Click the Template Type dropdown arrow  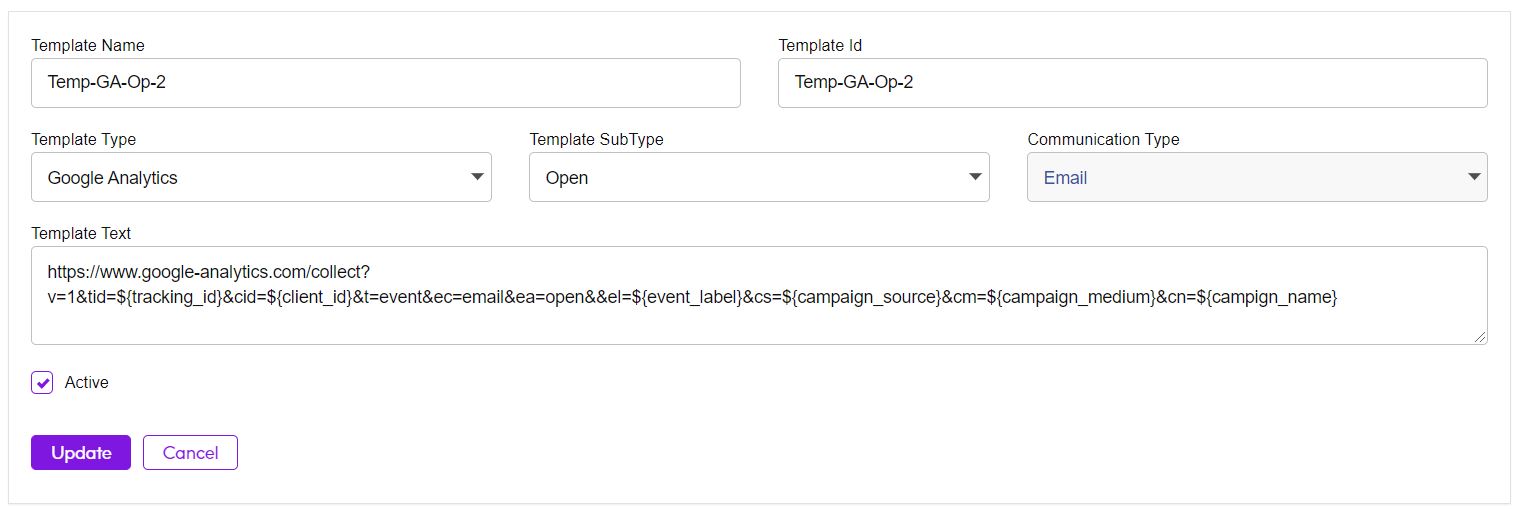coord(476,177)
